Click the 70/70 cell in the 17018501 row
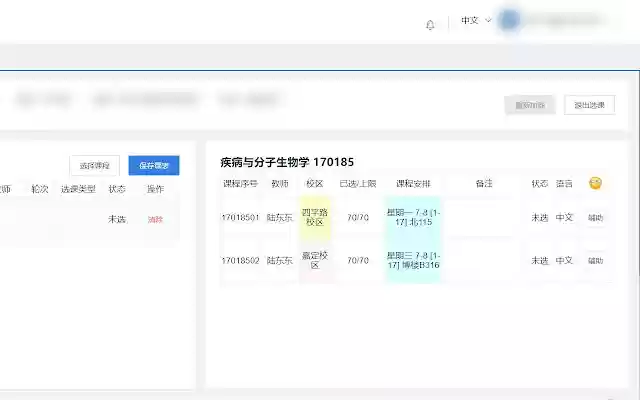The height and width of the screenshot is (400, 640). point(358,218)
